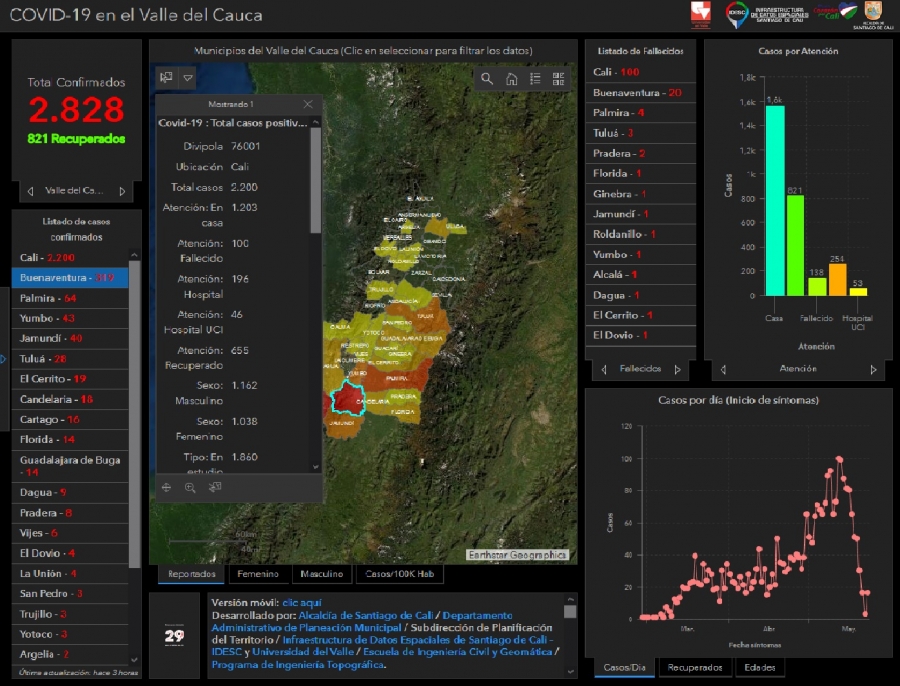Click the pan icon in popup footer
The width and height of the screenshot is (900, 686).
click(x=166, y=487)
